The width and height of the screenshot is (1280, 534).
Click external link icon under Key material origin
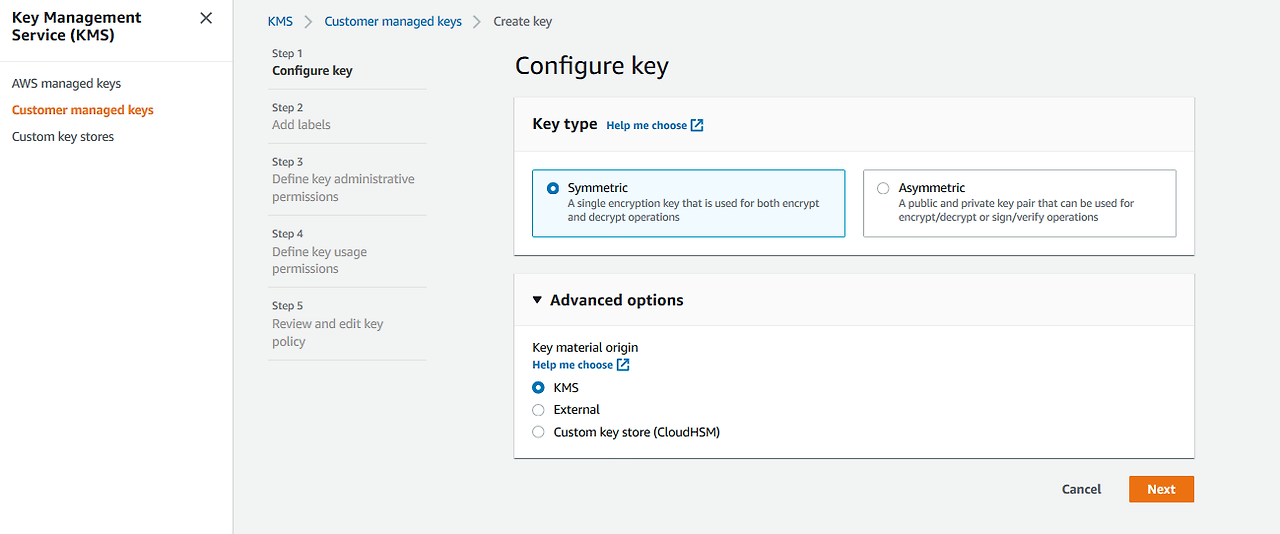pyautogui.click(x=623, y=365)
